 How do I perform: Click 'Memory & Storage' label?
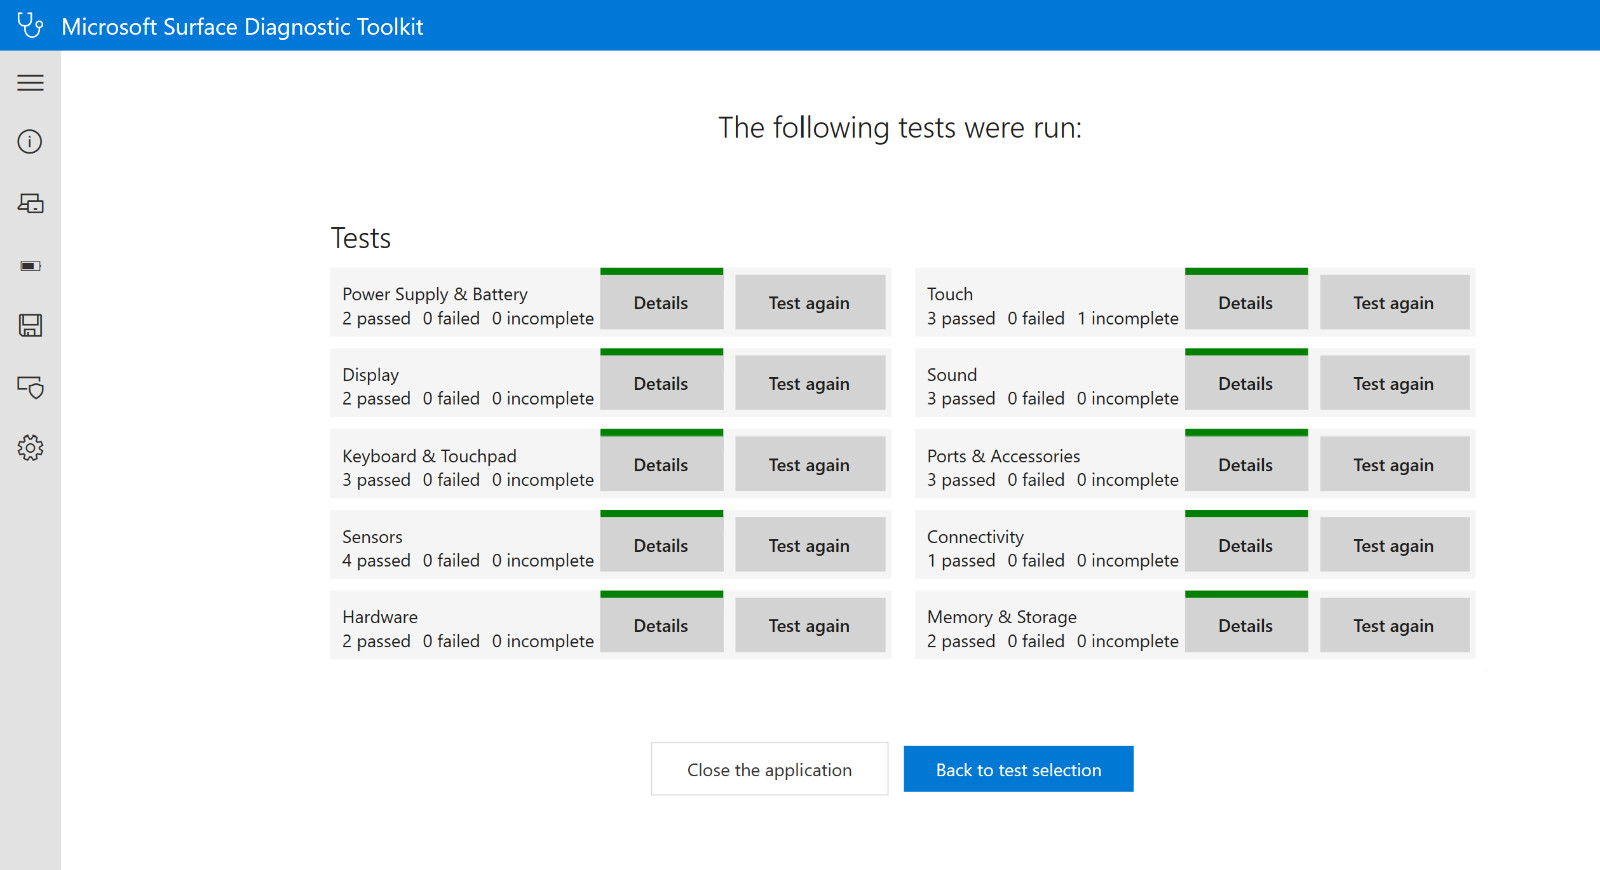coord(1002,617)
